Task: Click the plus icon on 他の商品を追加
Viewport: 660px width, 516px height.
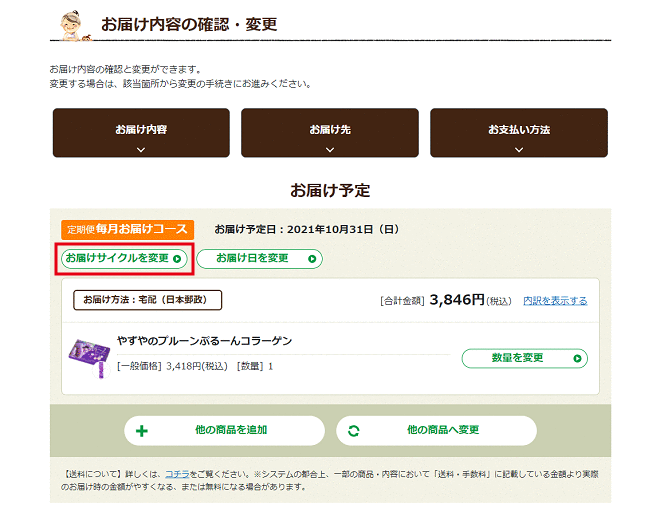Action: coord(142,431)
